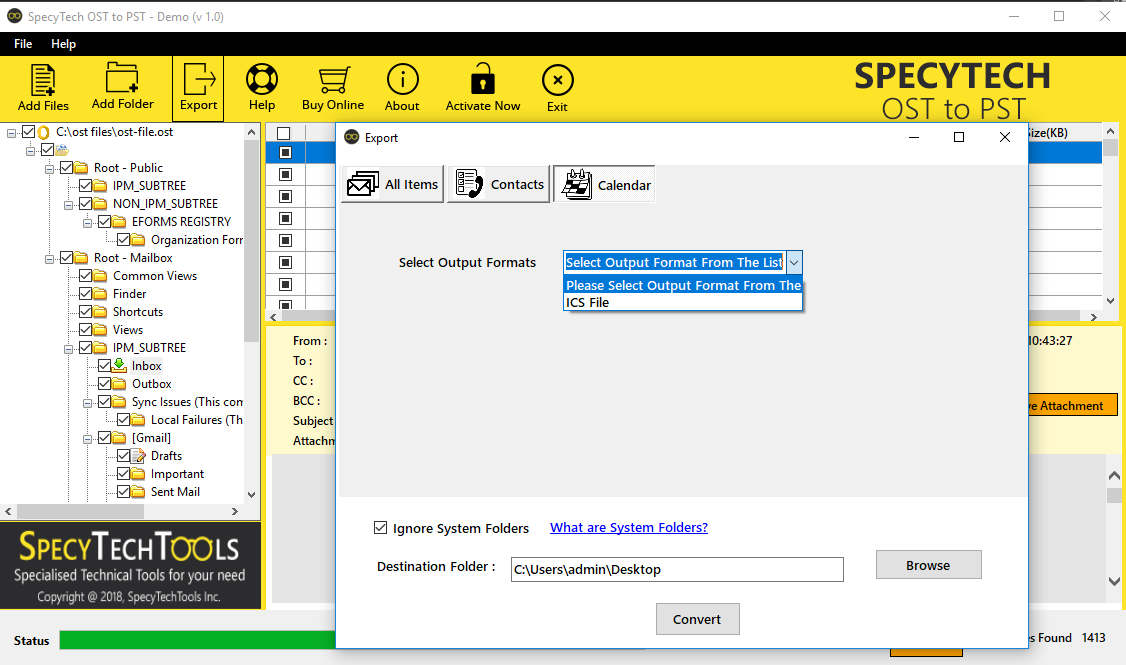Click the Organization Forms tree item
1126x665 pixels.
pyautogui.click(x=197, y=240)
